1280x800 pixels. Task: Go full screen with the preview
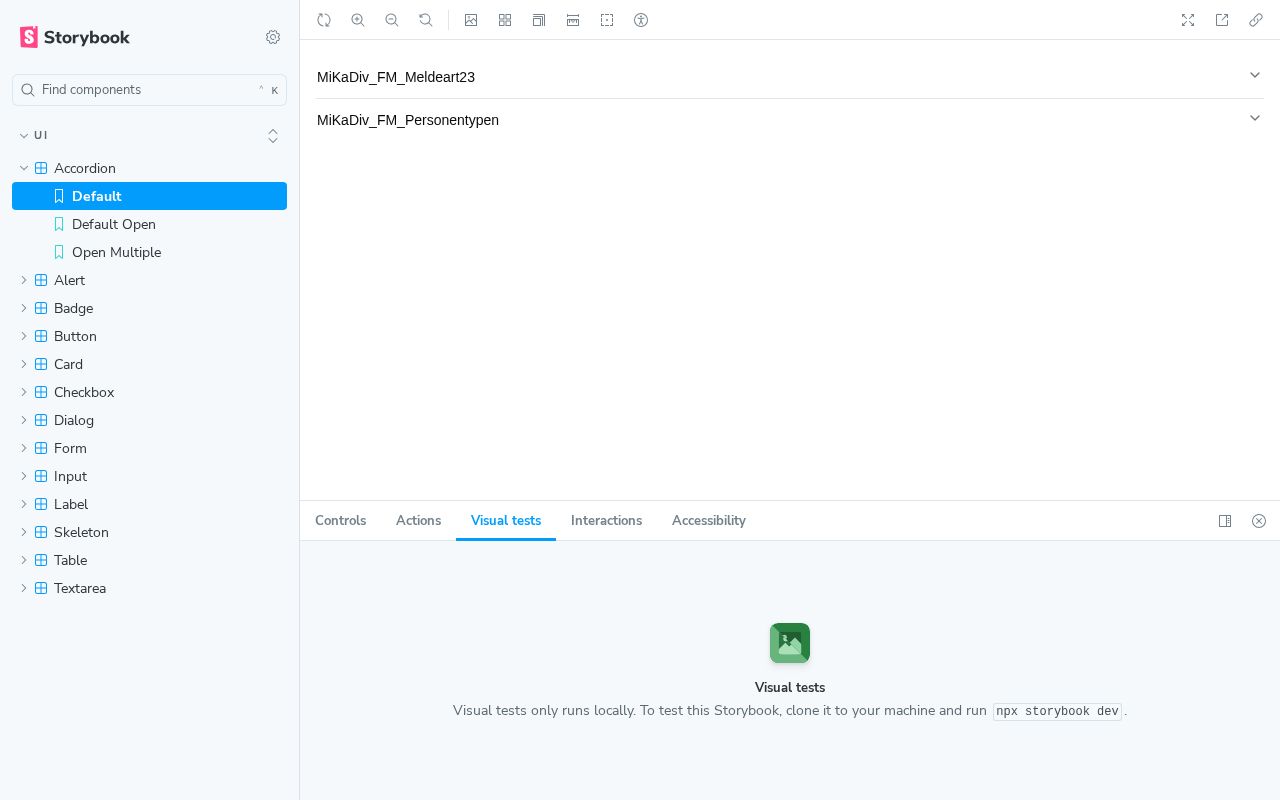1188,20
